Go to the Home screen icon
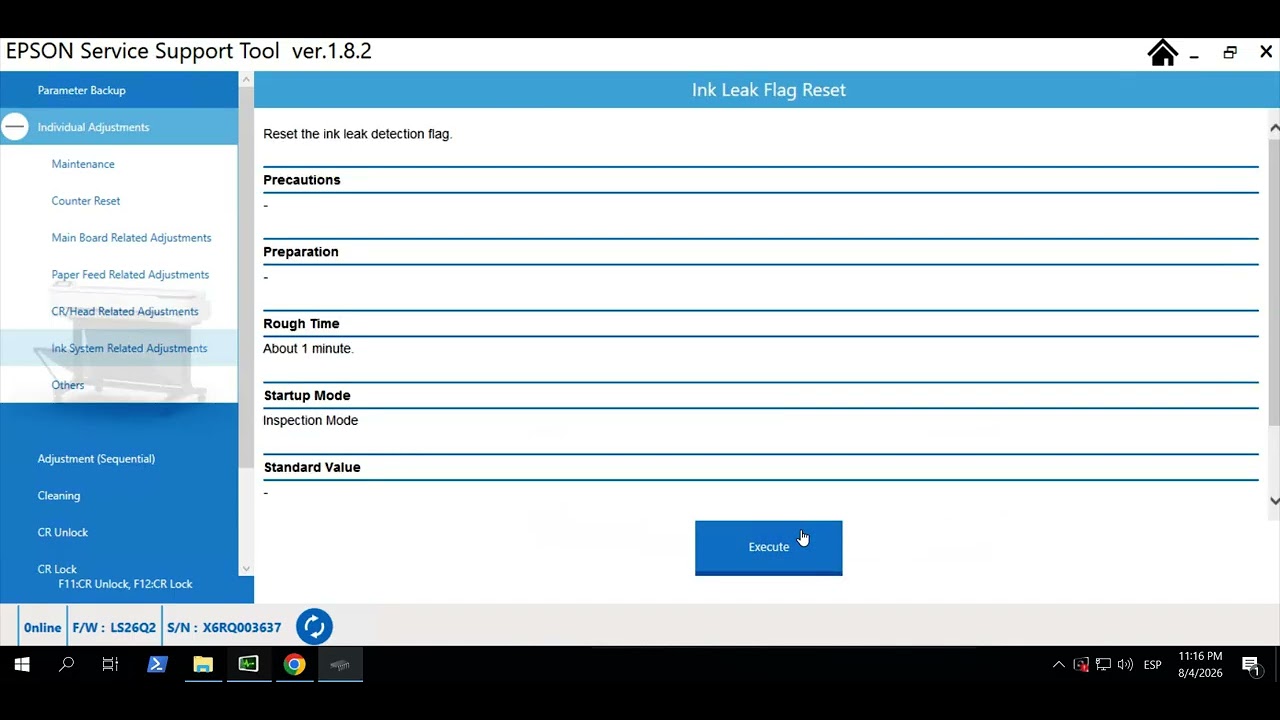This screenshot has height=720, width=1280. 1162,53
